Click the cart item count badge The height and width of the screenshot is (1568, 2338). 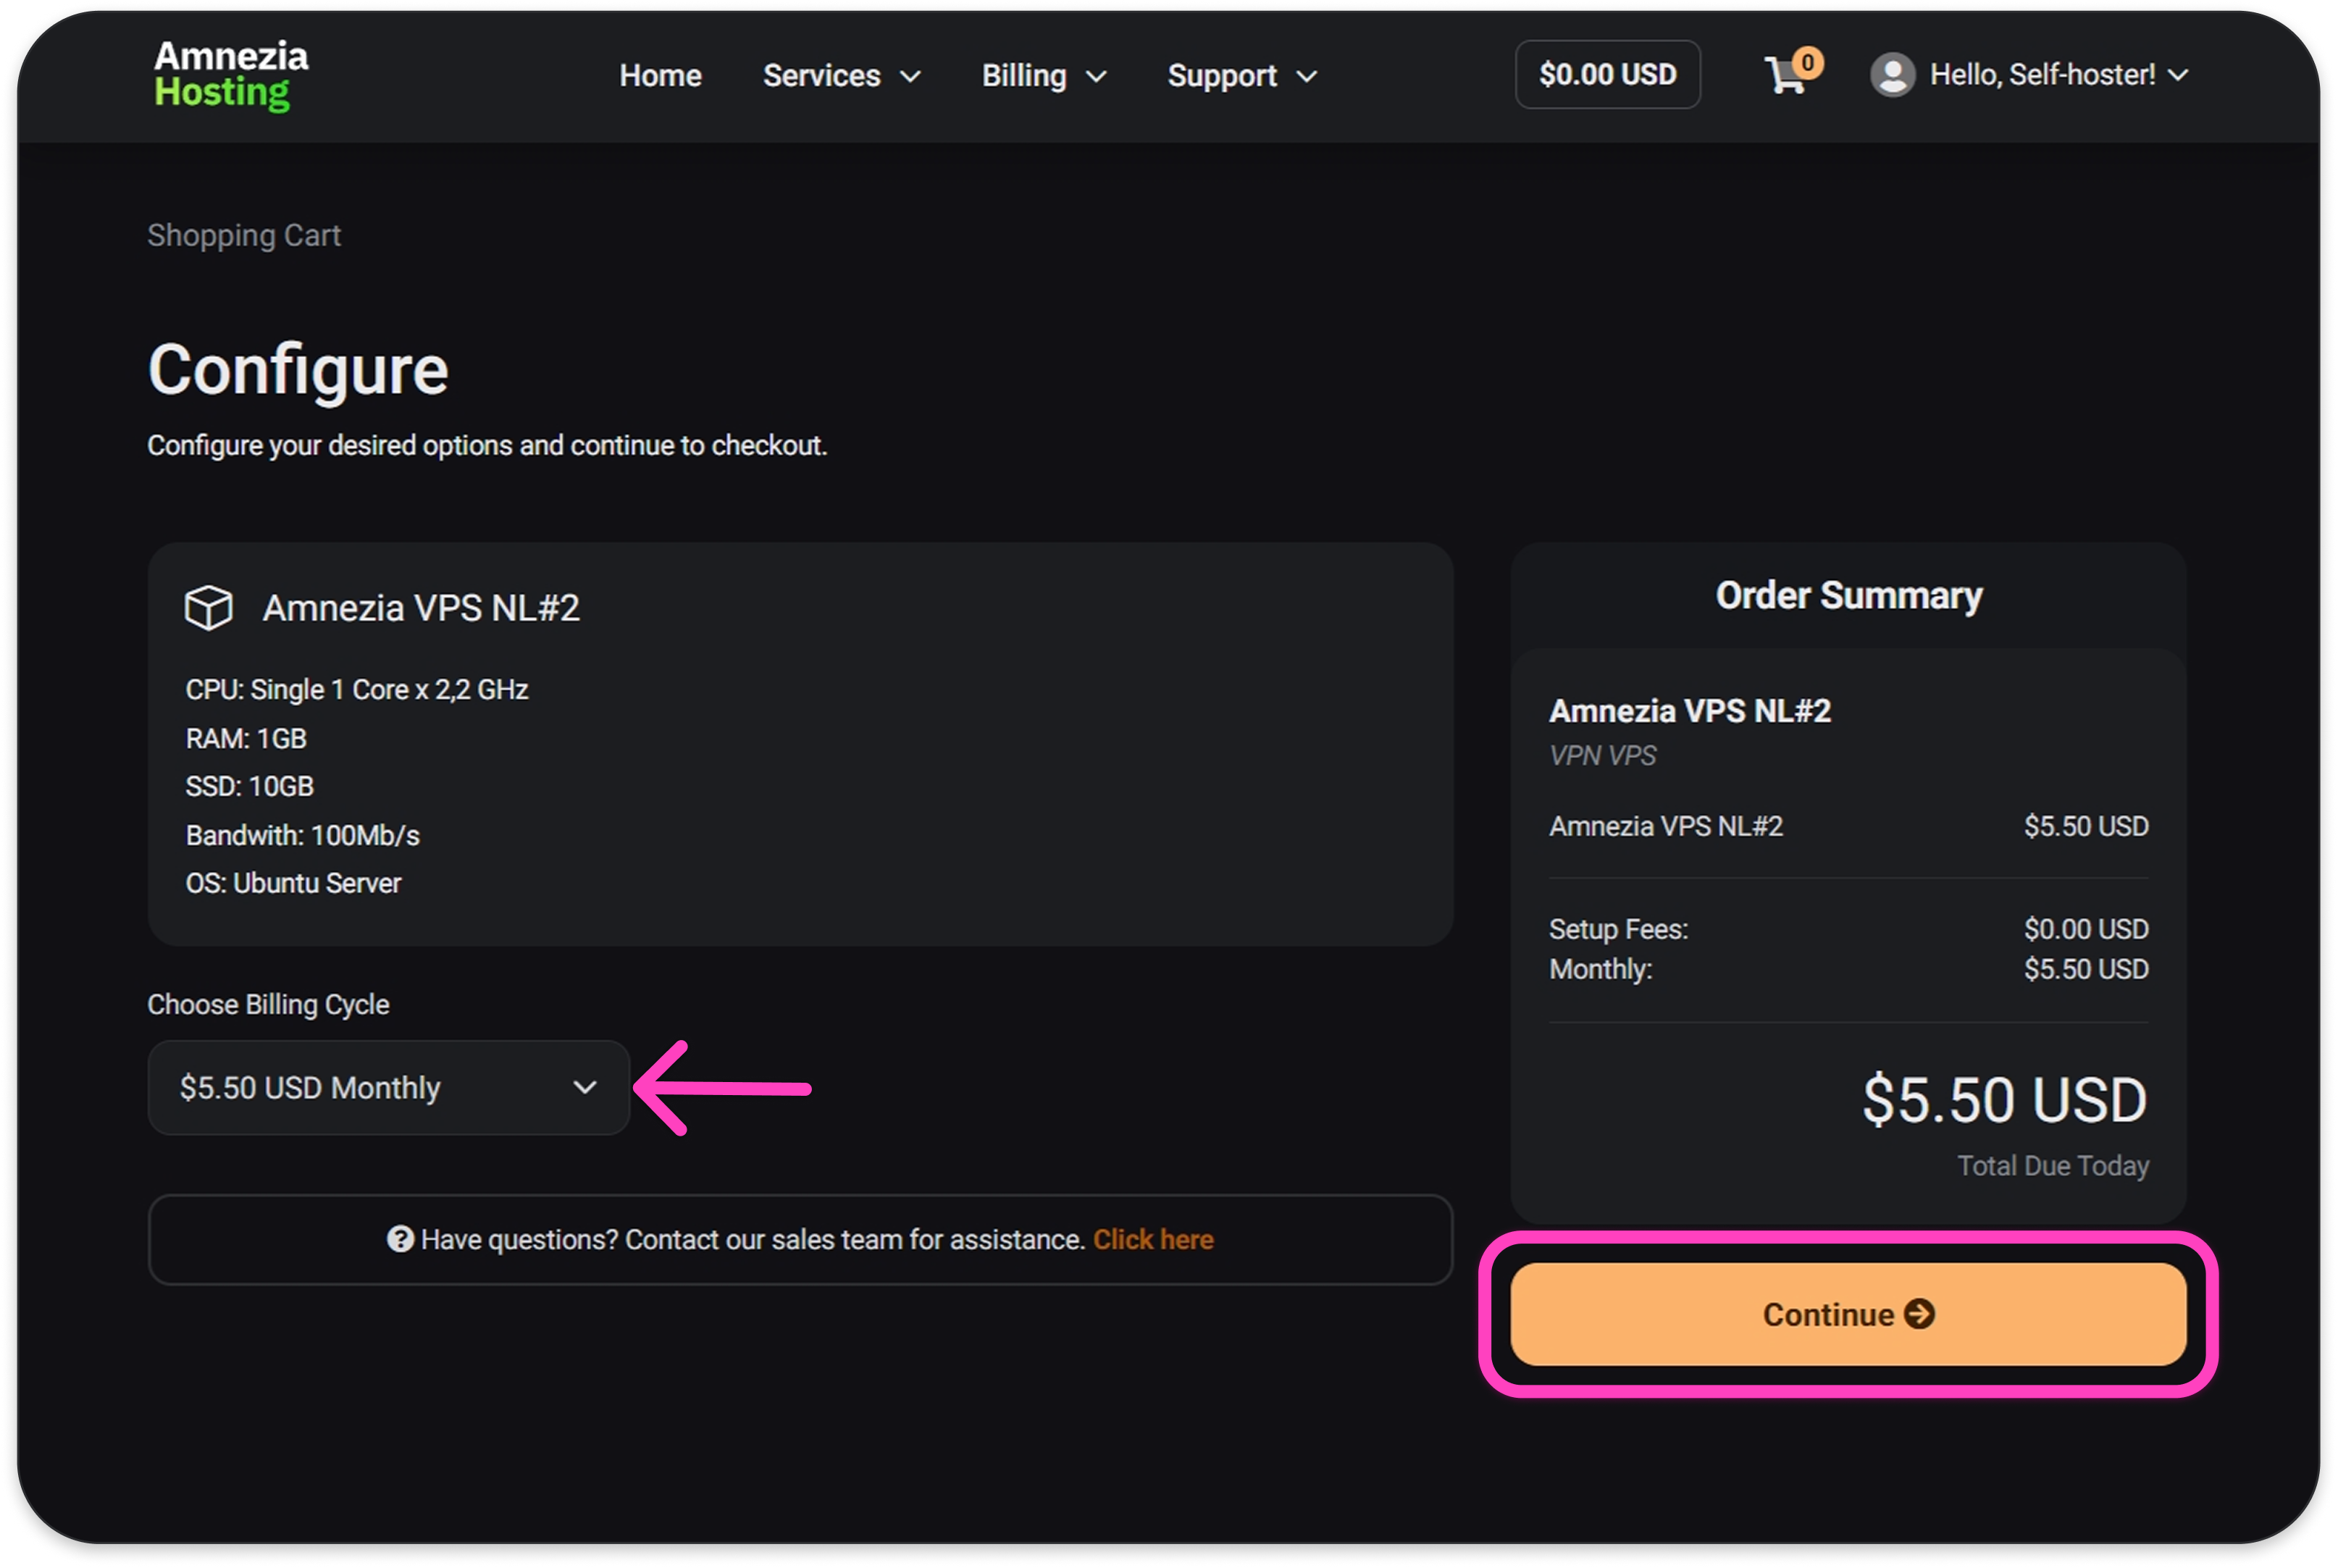pos(1808,62)
